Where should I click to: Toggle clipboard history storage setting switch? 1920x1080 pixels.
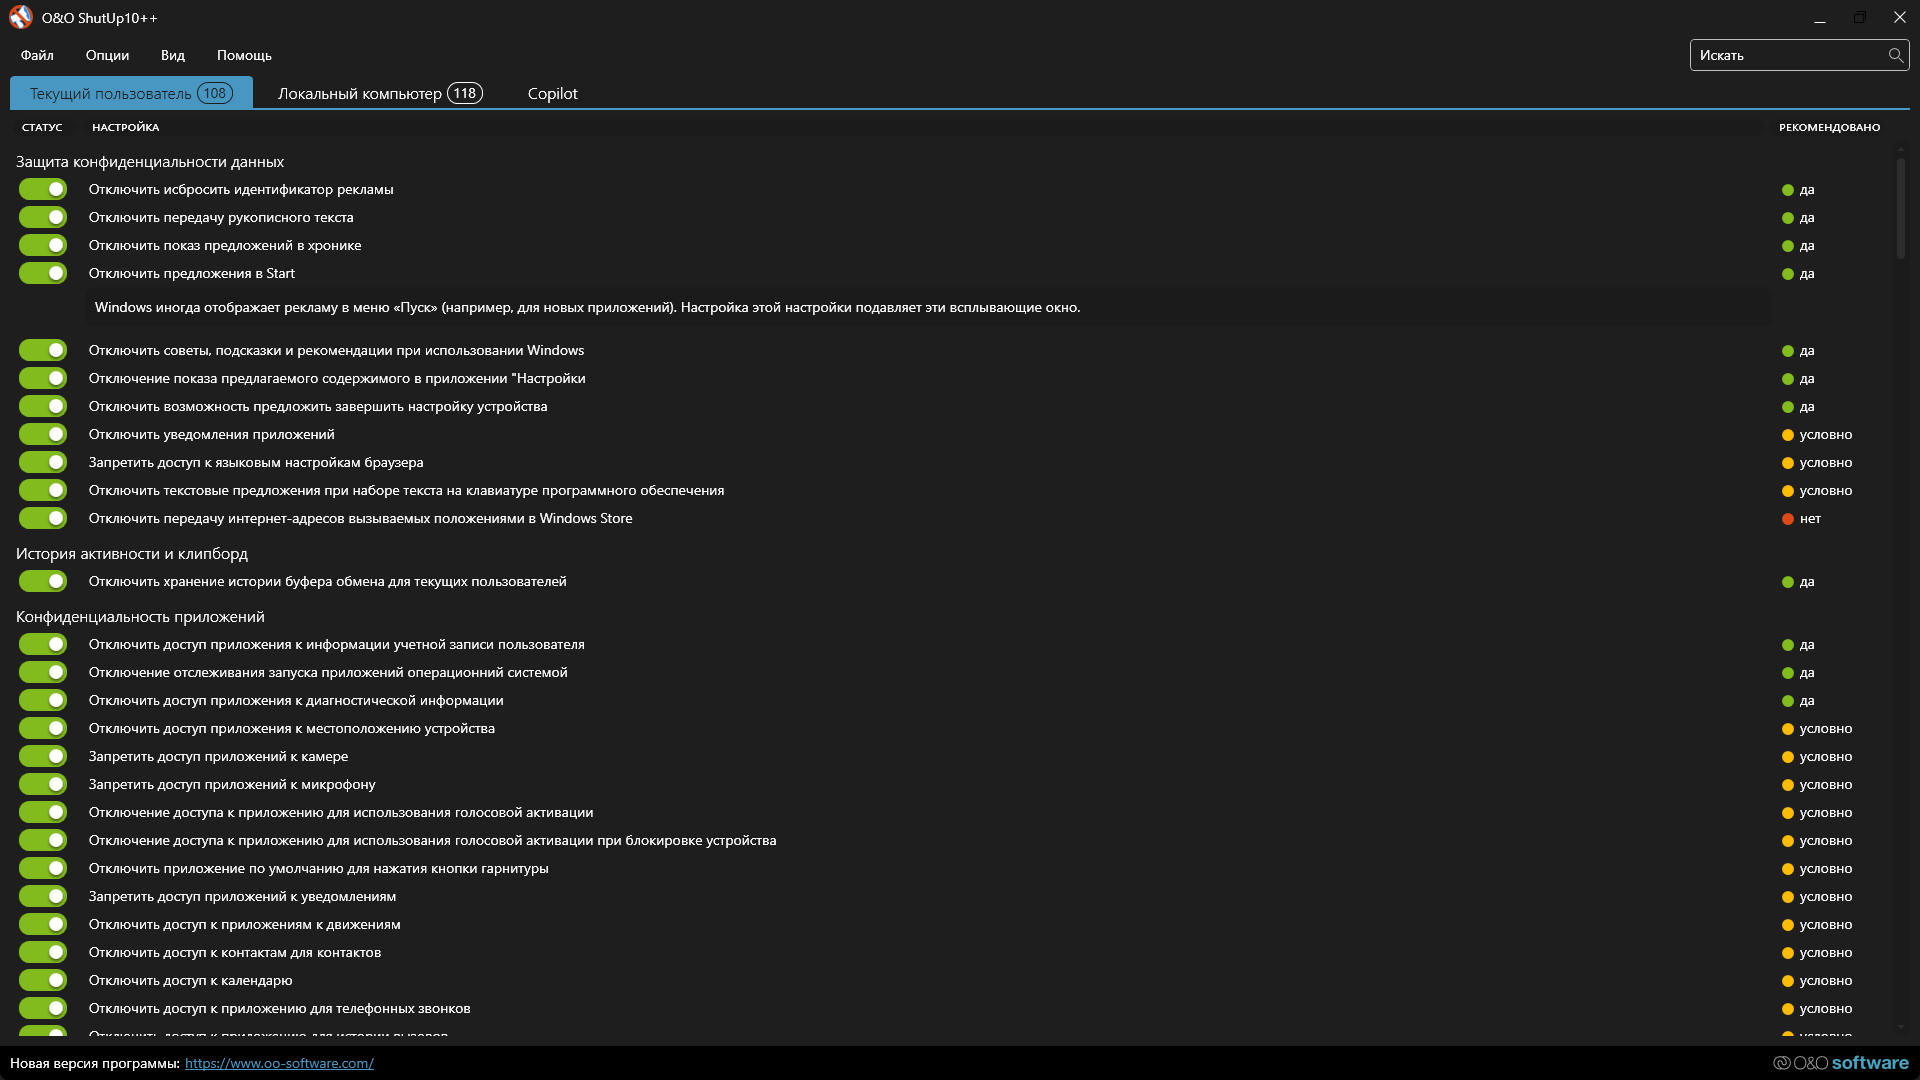point(43,581)
